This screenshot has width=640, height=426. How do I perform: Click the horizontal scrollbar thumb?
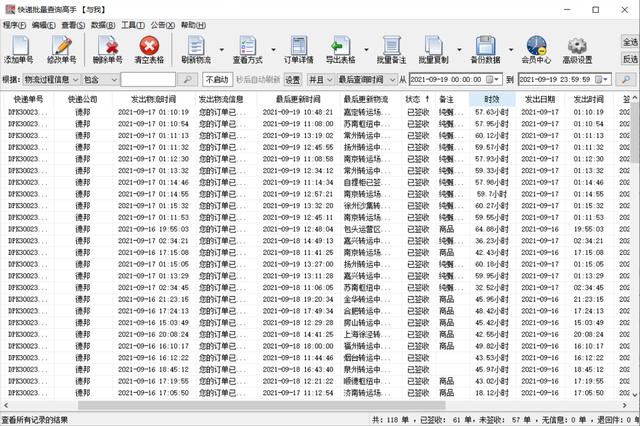(x=262, y=405)
